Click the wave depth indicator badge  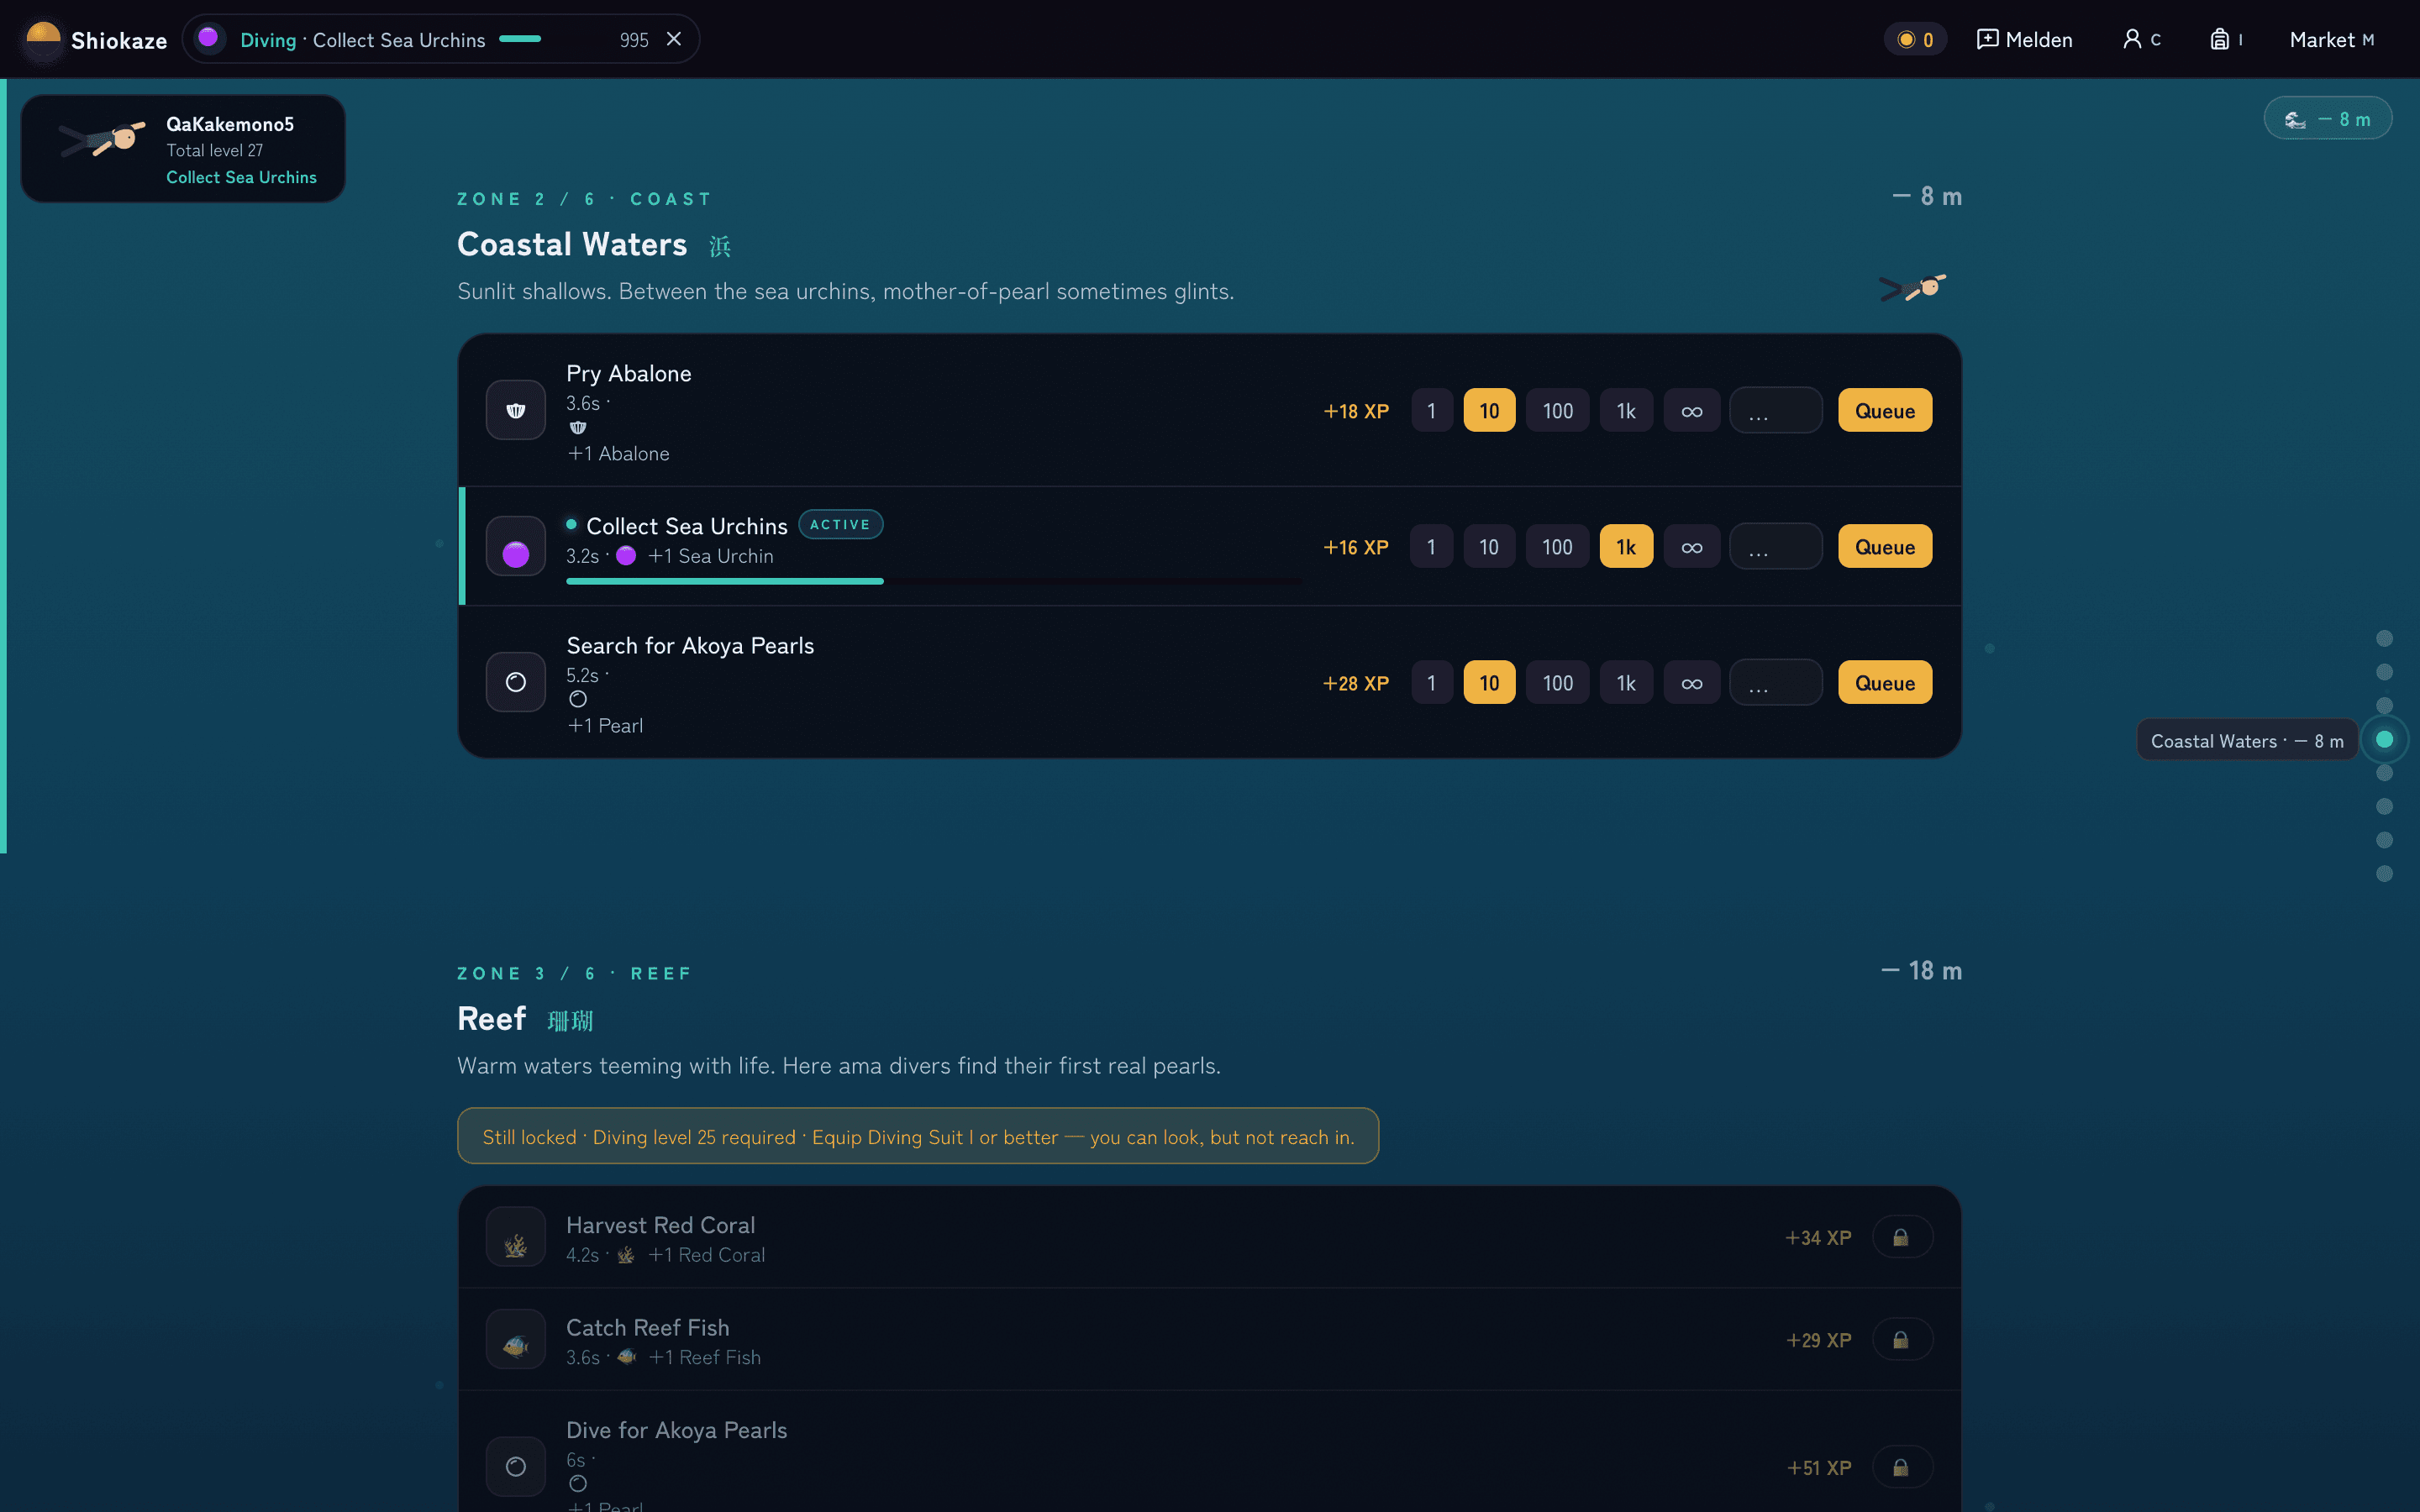click(x=2327, y=119)
